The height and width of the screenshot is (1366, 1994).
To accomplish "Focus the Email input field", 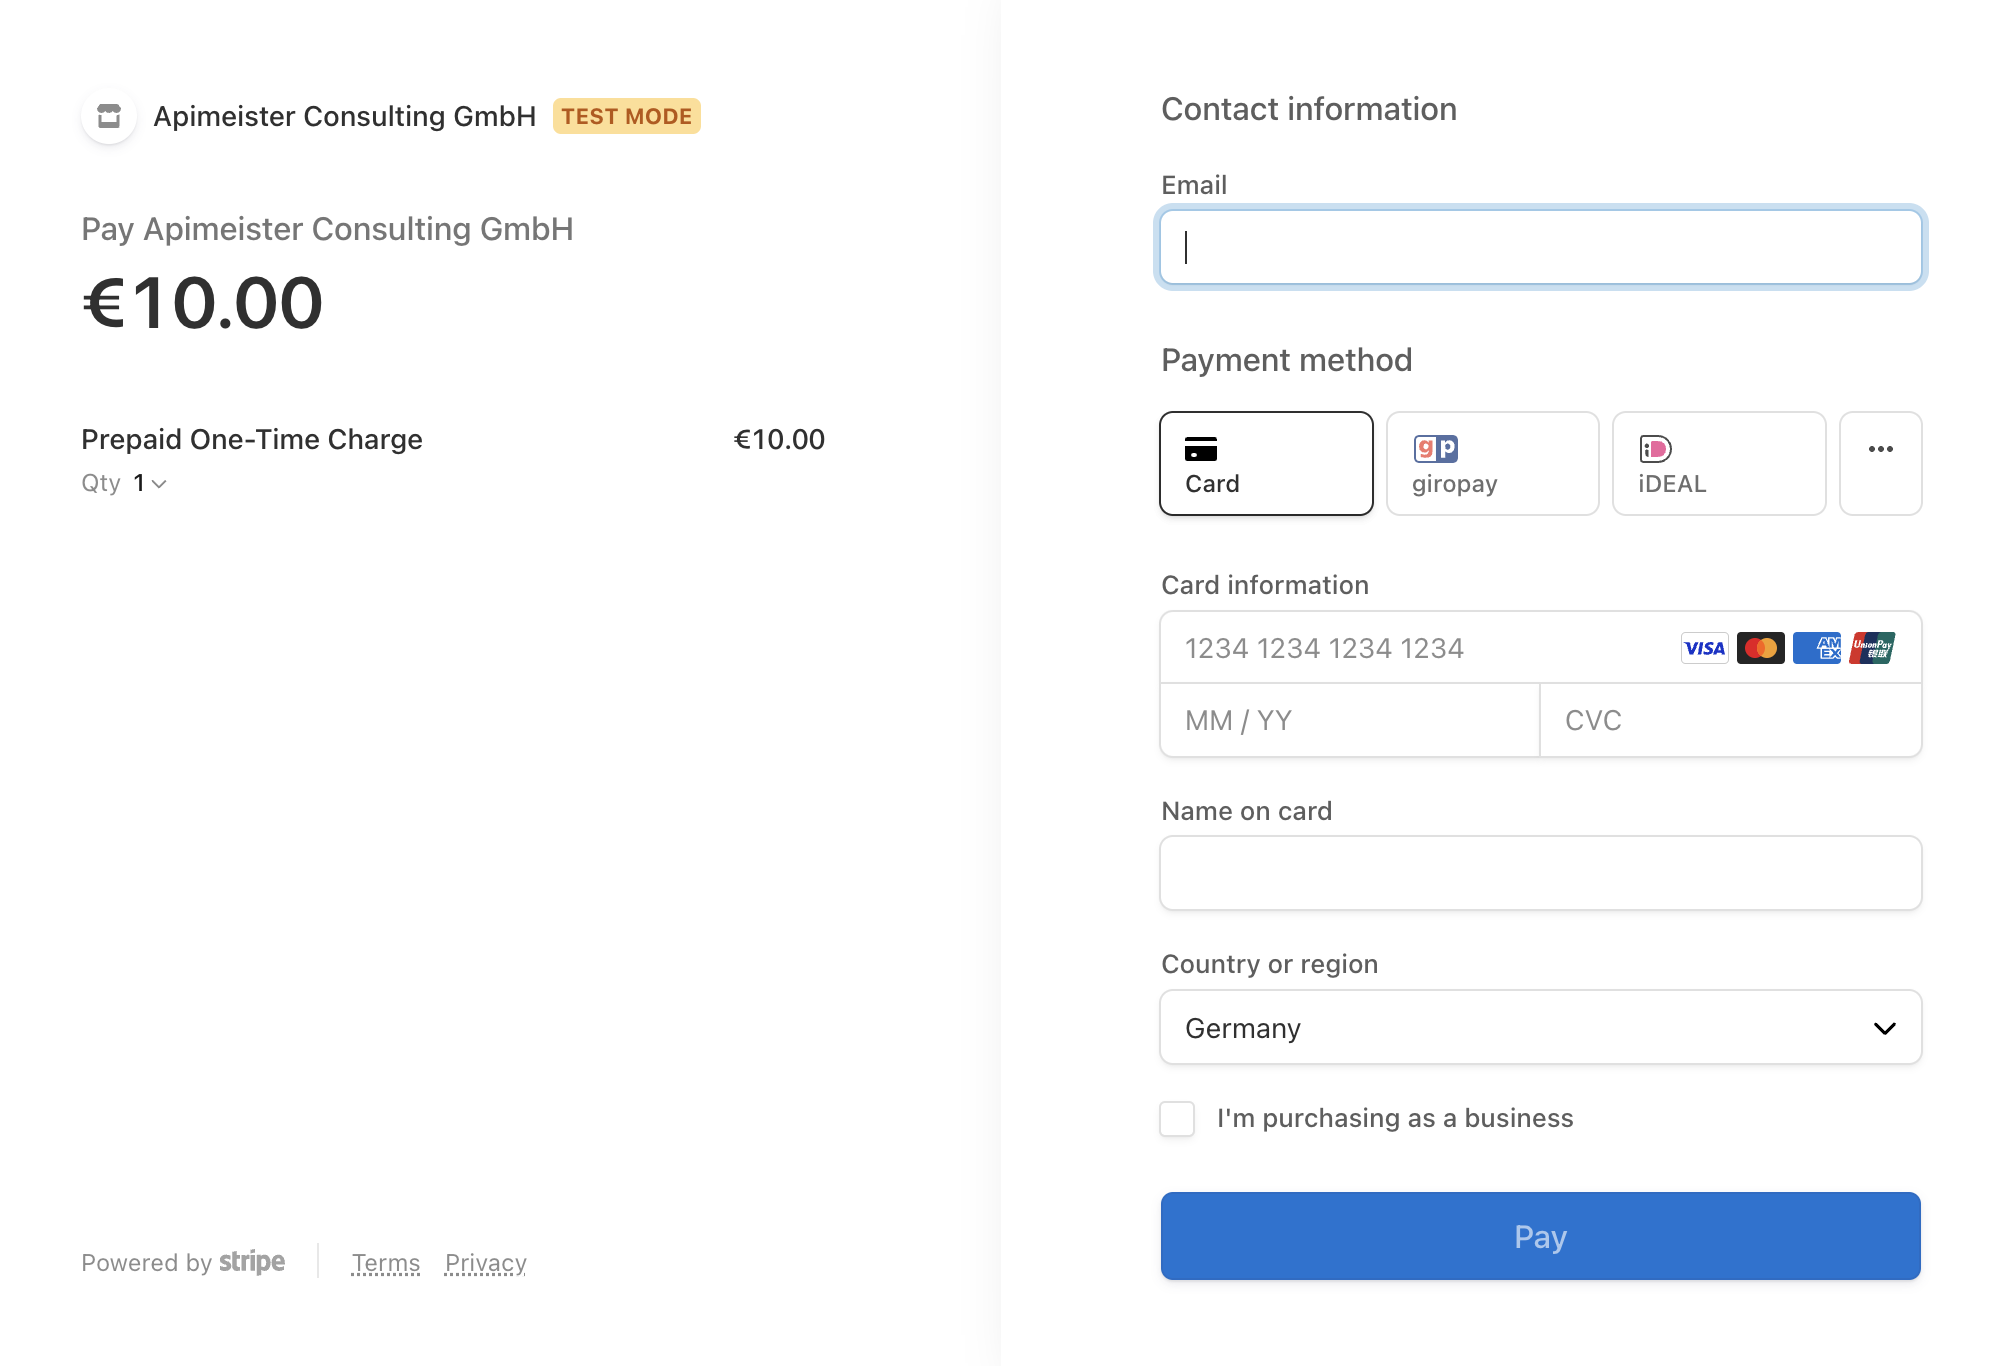I will pyautogui.click(x=1540, y=247).
